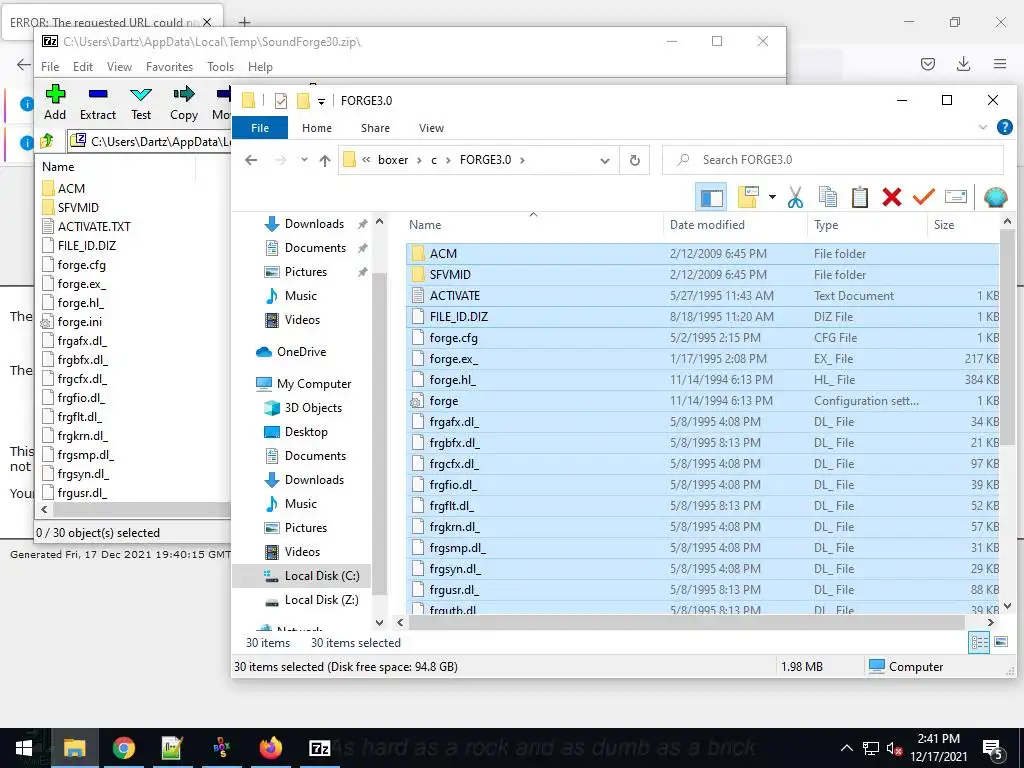Open the File menu in 7-Zip
The image size is (1024, 768).
(x=50, y=67)
